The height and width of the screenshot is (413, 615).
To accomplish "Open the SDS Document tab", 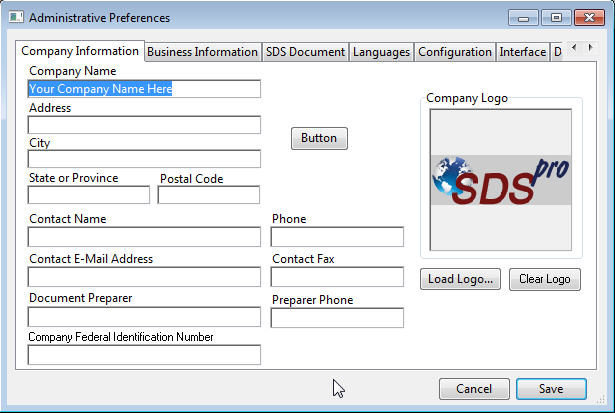I will click(x=305, y=52).
